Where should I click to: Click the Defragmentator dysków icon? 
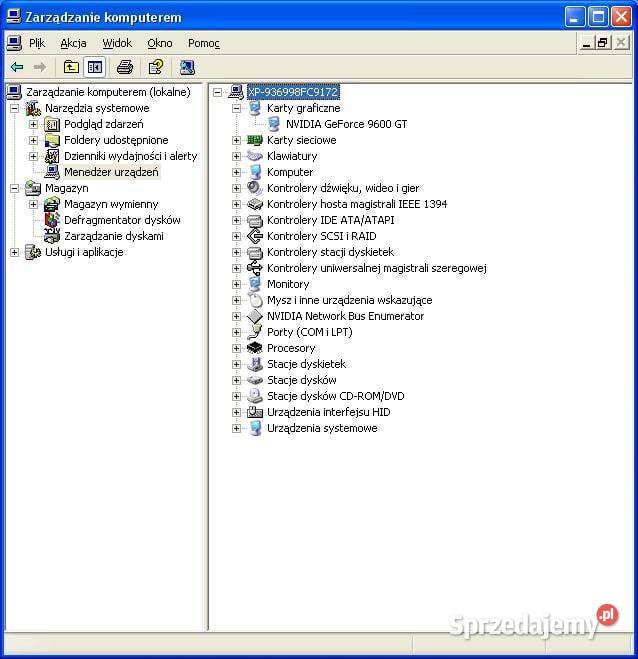[52, 220]
